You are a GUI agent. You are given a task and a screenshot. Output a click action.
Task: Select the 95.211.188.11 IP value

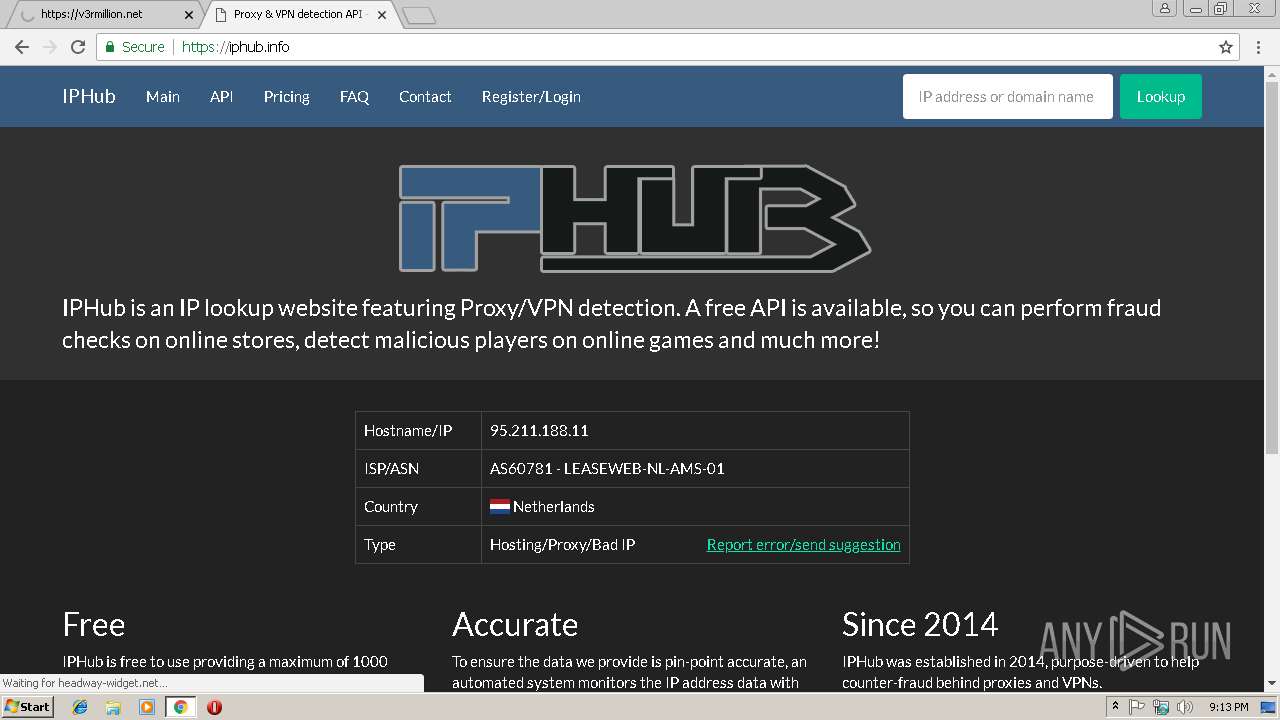tap(539, 431)
